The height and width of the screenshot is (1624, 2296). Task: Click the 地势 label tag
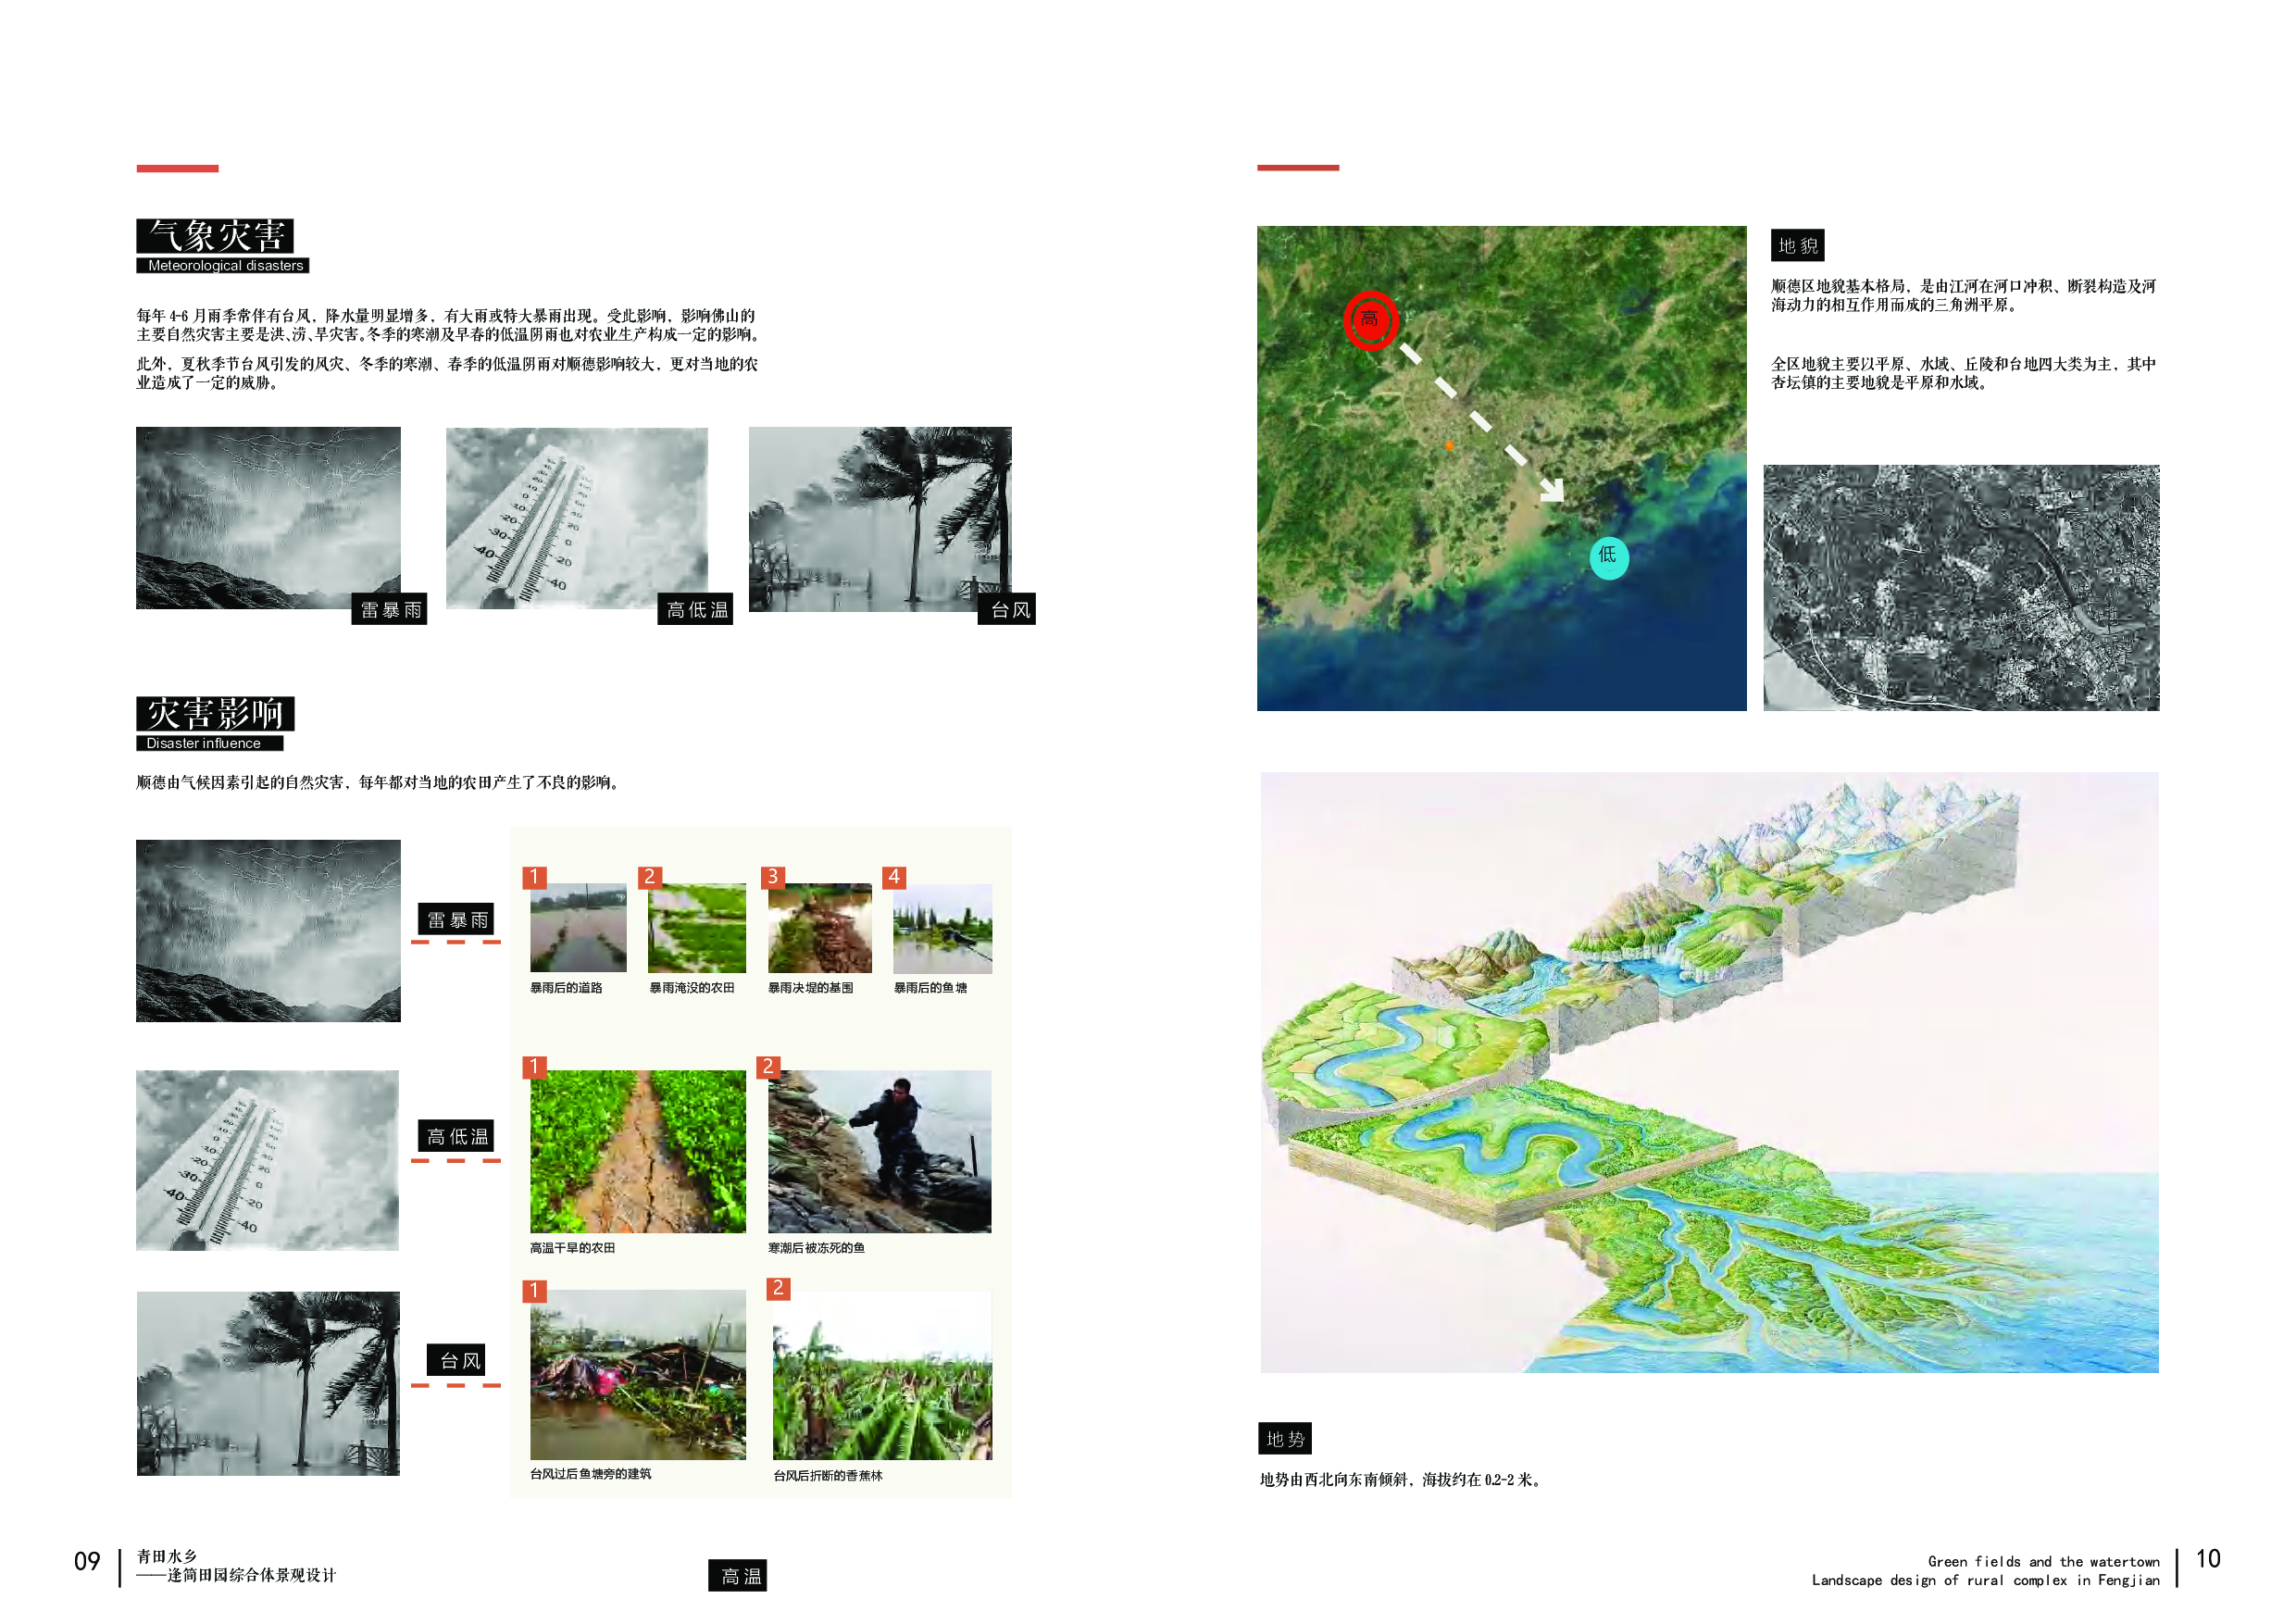(x=1284, y=1438)
